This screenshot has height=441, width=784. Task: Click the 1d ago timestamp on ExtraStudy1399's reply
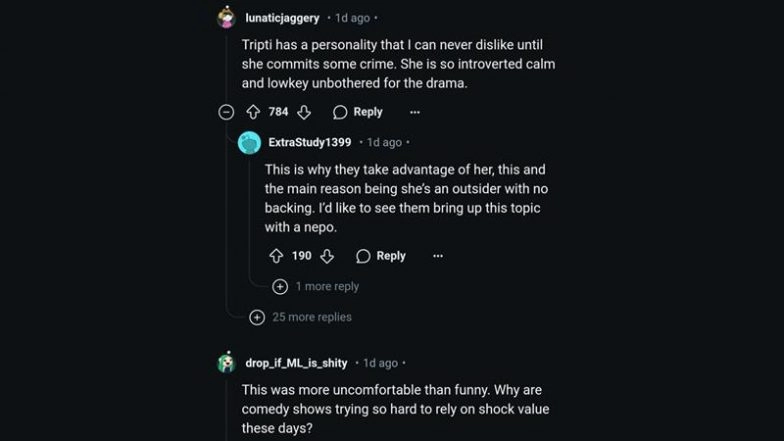point(384,142)
